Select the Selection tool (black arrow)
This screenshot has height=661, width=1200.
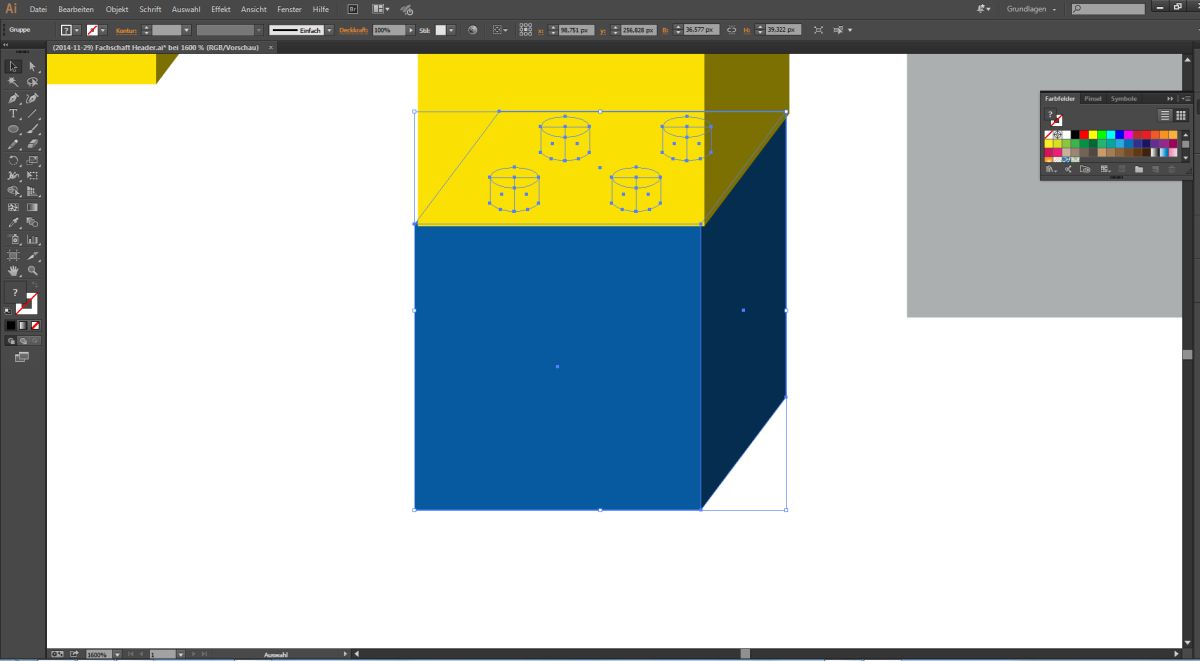pos(13,66)
